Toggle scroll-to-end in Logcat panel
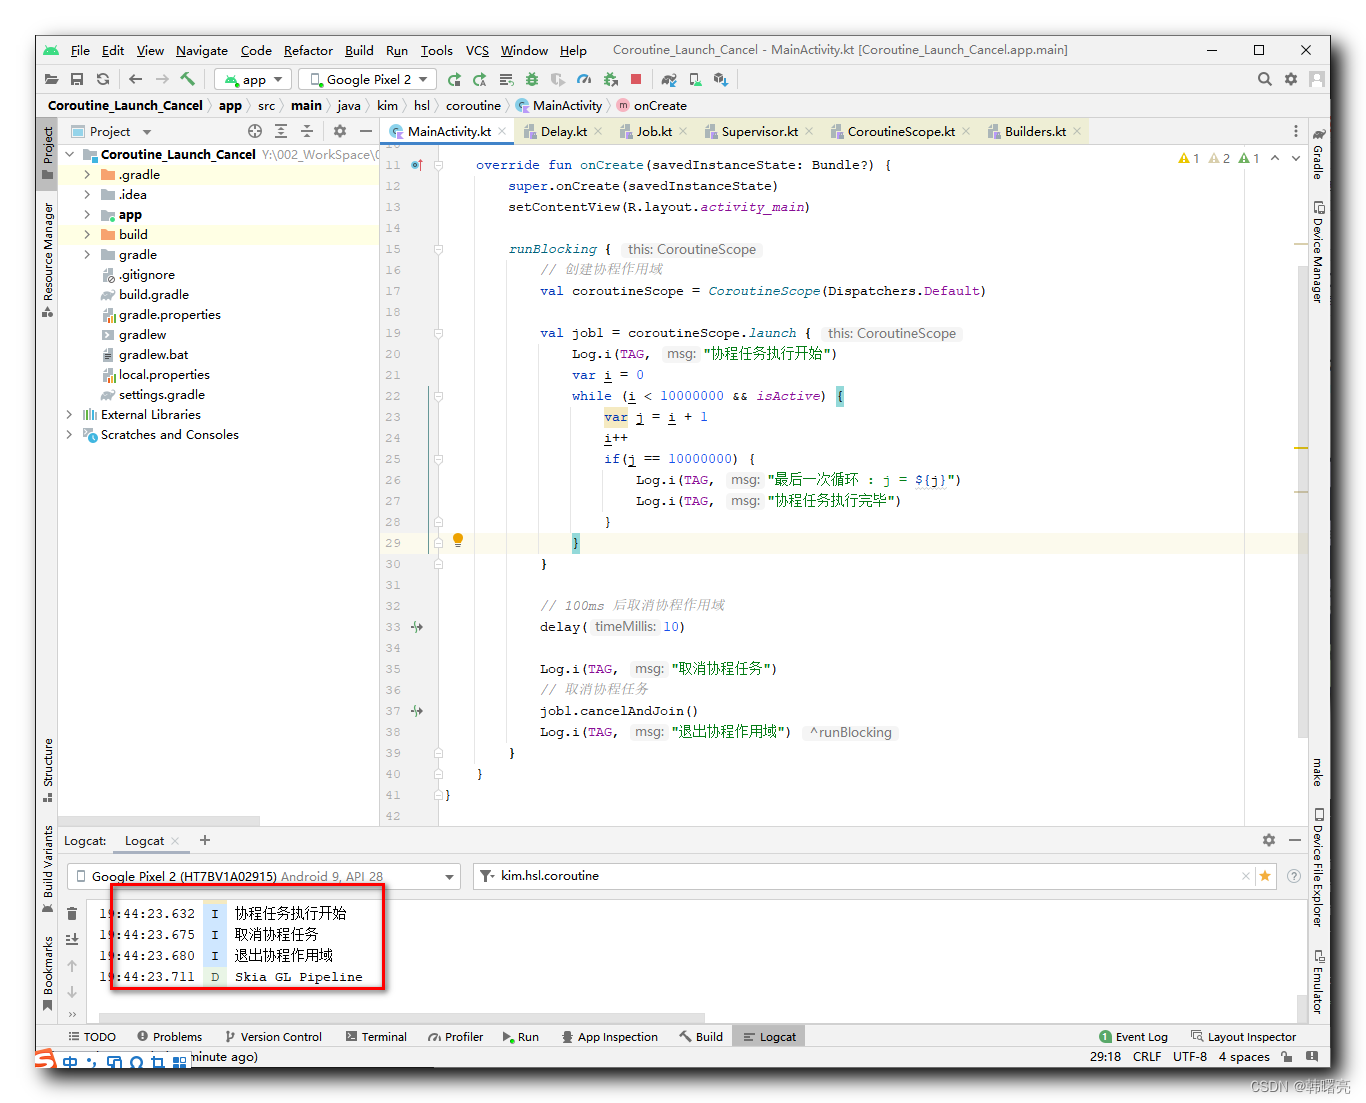The width and height of the screenshot is (1366, 1103). [x=71, y=939]
